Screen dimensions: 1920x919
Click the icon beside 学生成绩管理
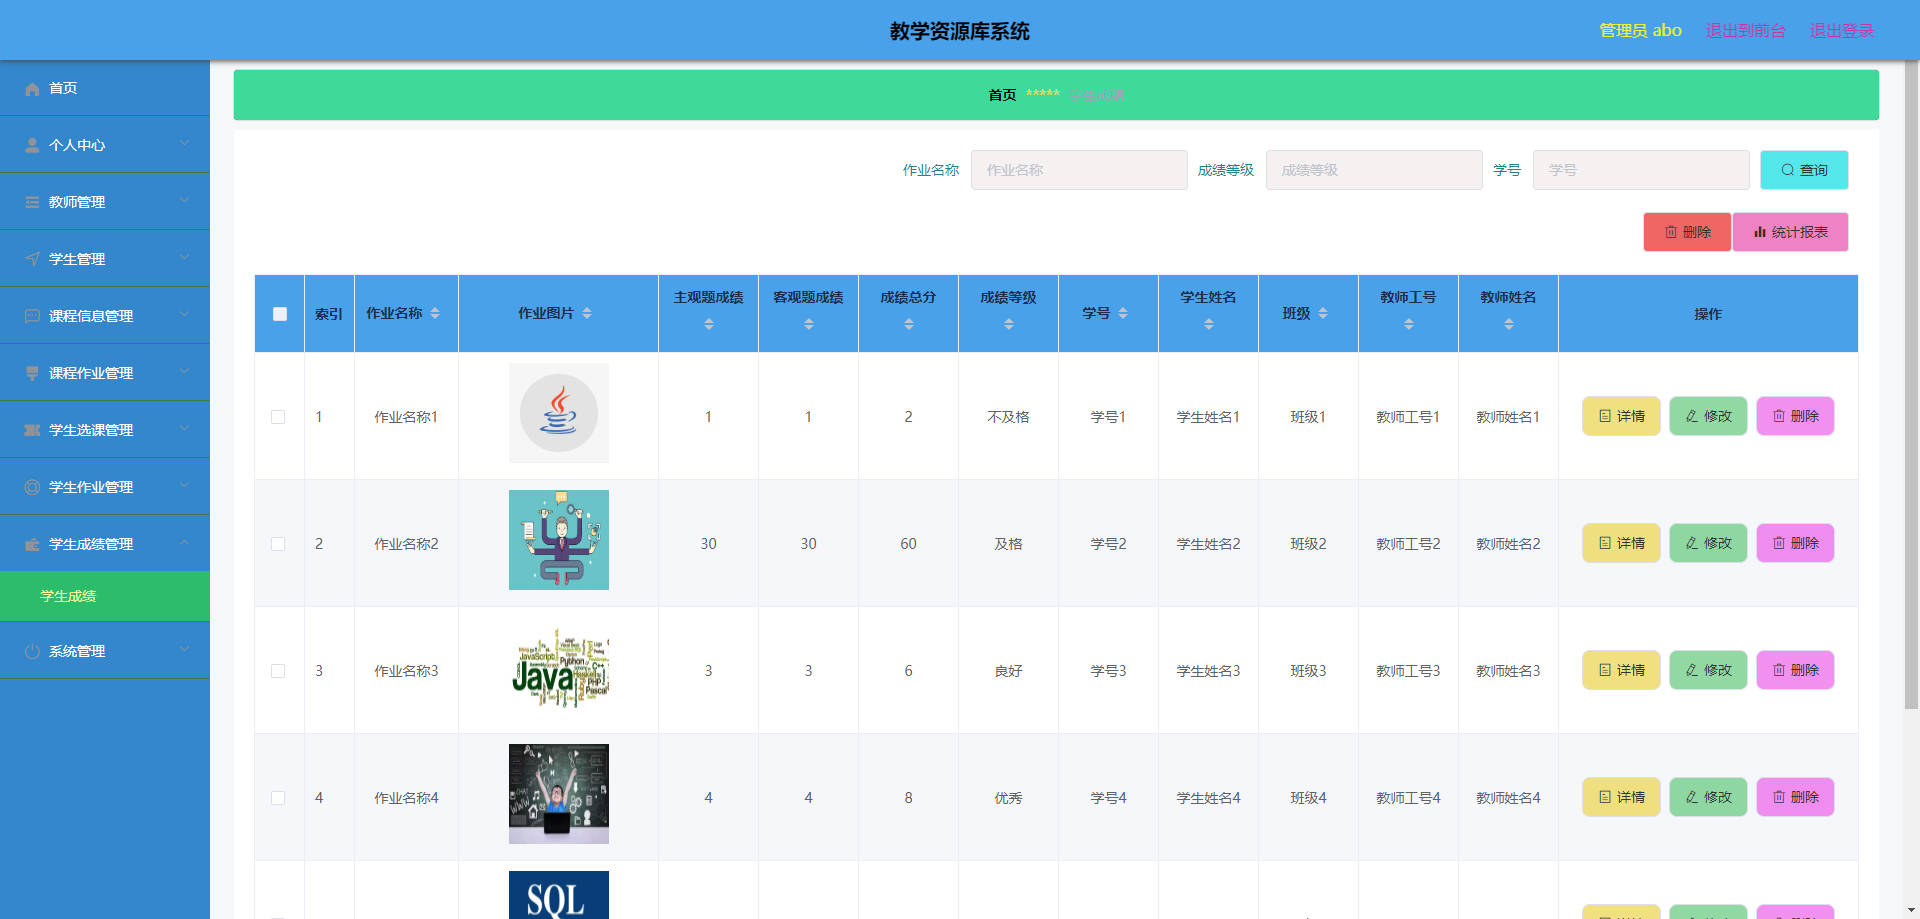coord(32,545)
